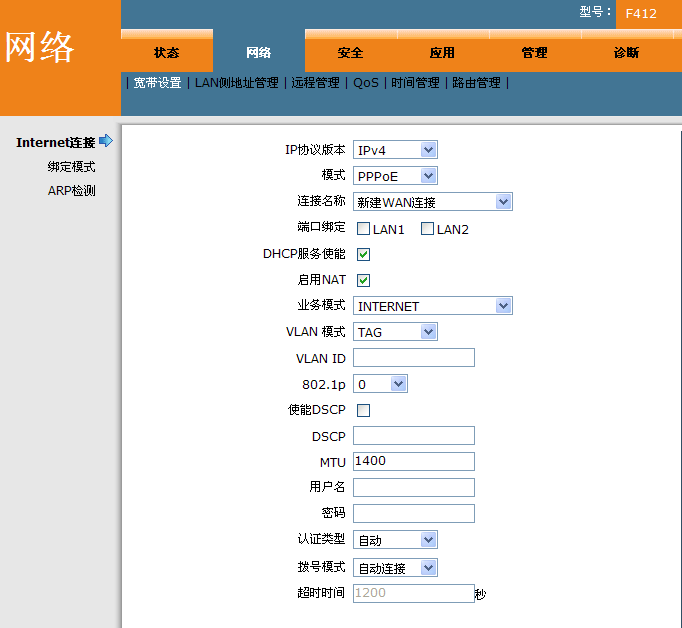This screenshot has height=628, width=682.
Task: Click the MTU field showing 1400
Action: point(414,461)
